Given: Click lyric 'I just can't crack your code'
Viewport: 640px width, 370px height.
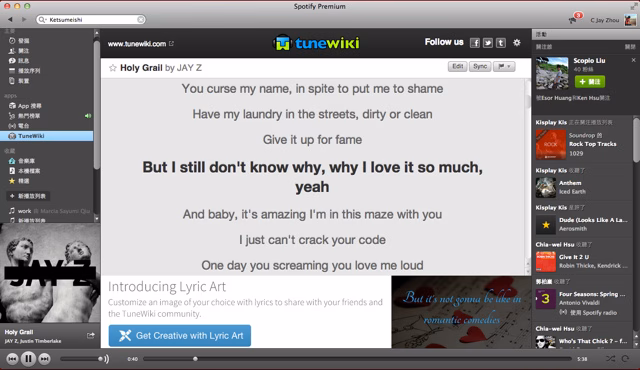Looking at the screenshot, I should click(x=312, y=240).
